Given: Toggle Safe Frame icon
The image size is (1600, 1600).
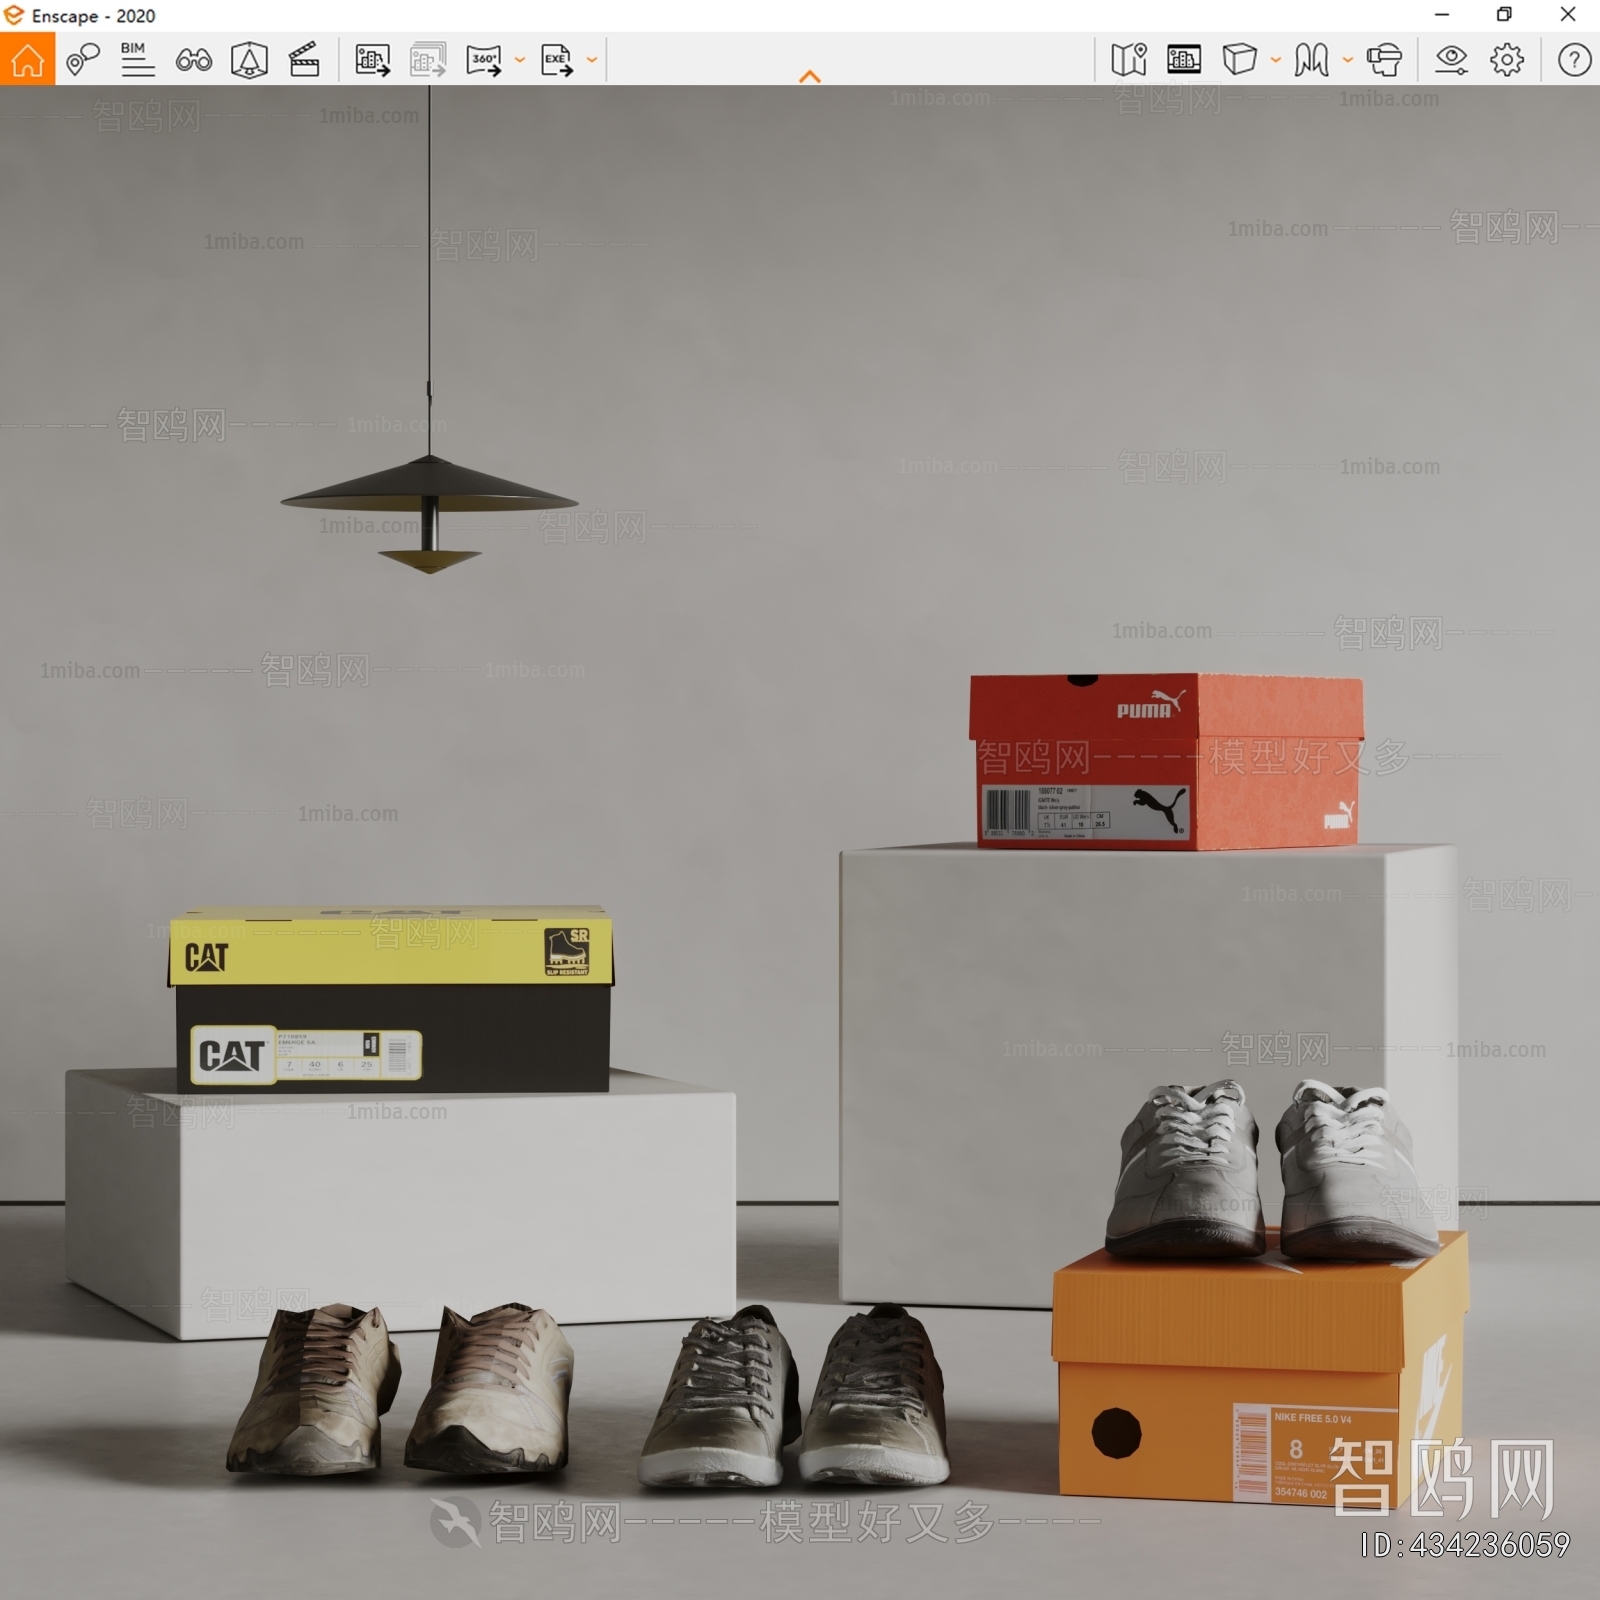Looking at the screenshot, I should click(x=249, y=60).
